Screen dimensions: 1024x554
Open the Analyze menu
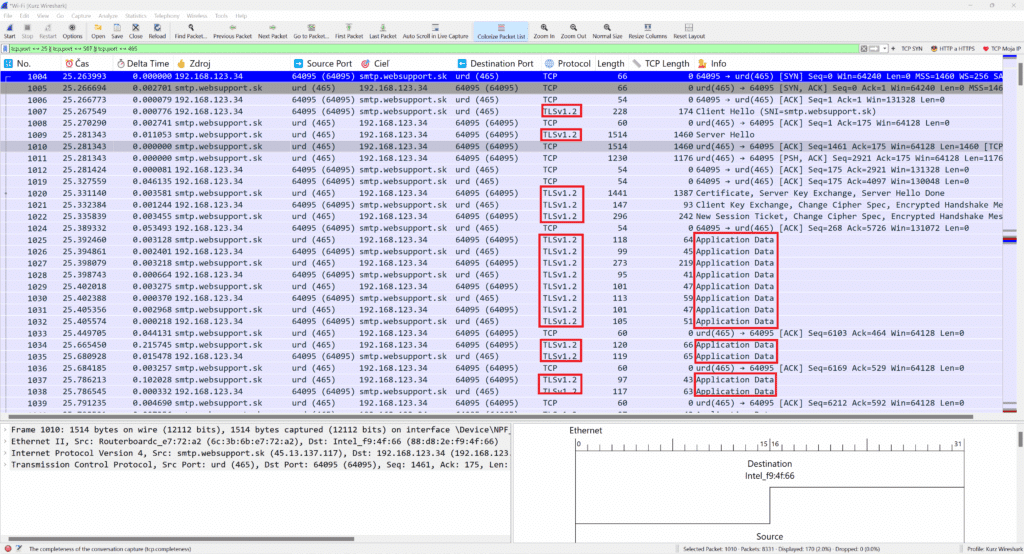pos(108,16)
